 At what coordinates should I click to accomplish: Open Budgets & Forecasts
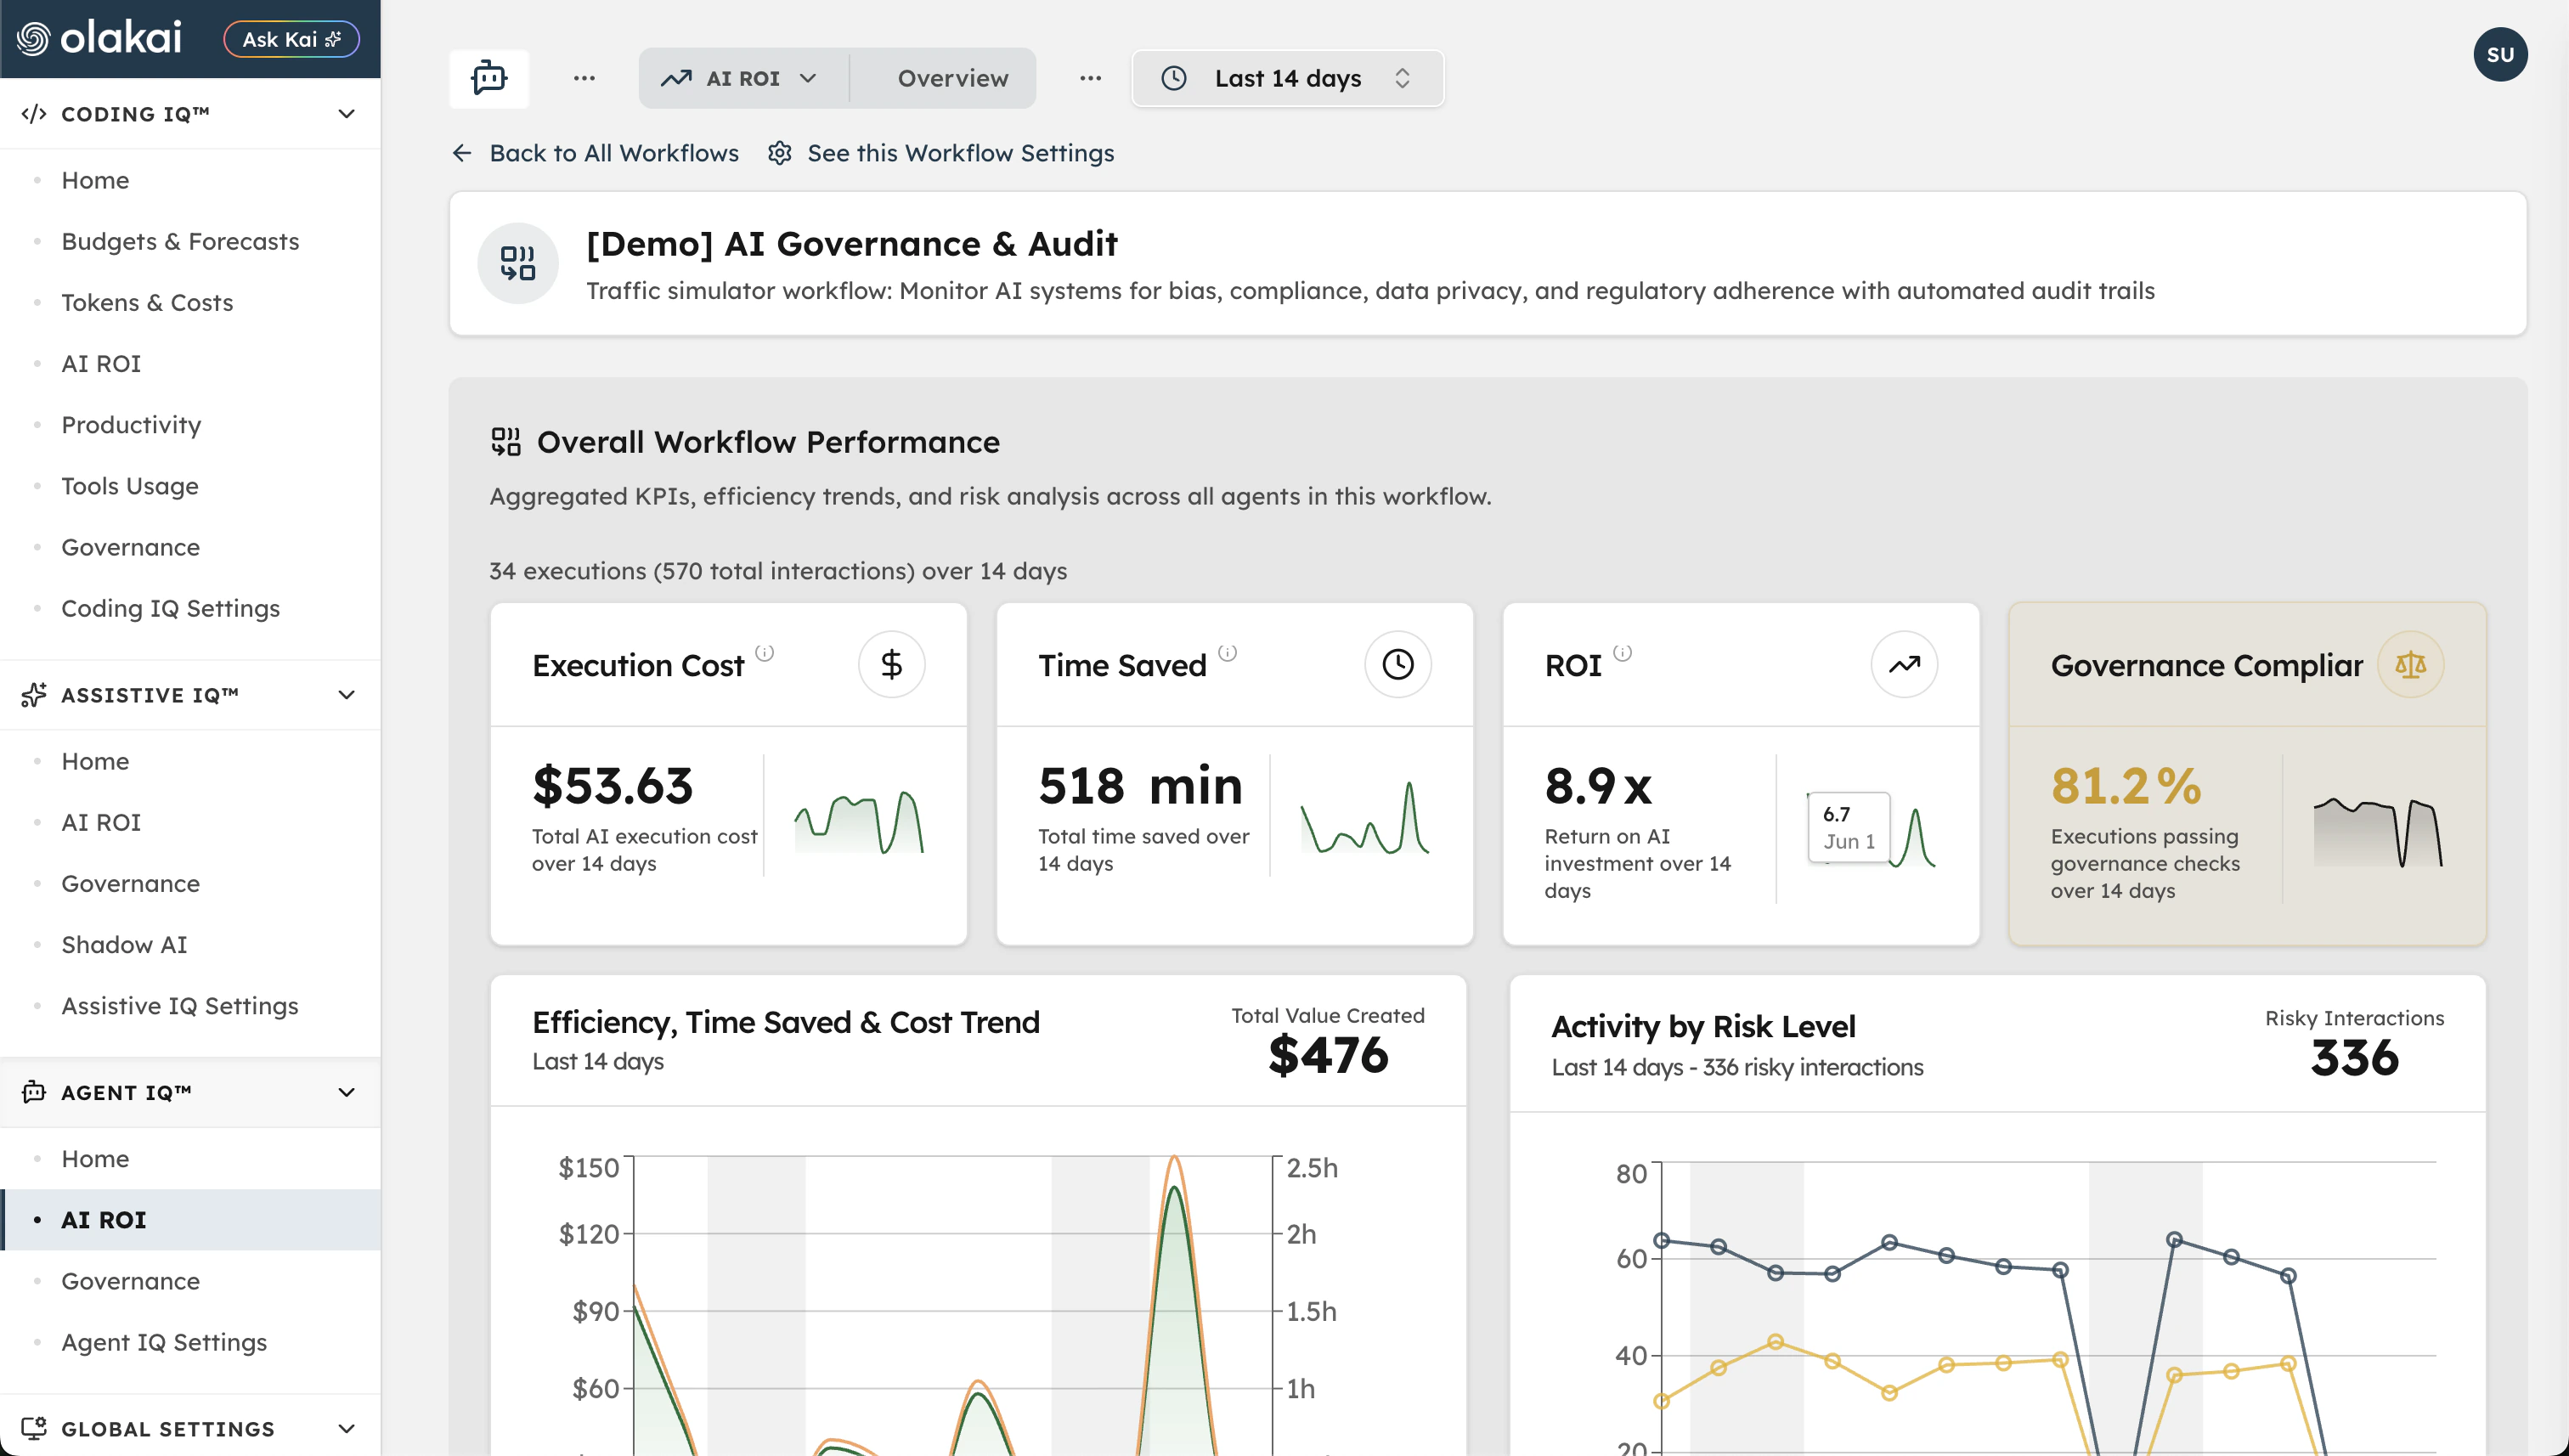(x=180, y=241)
